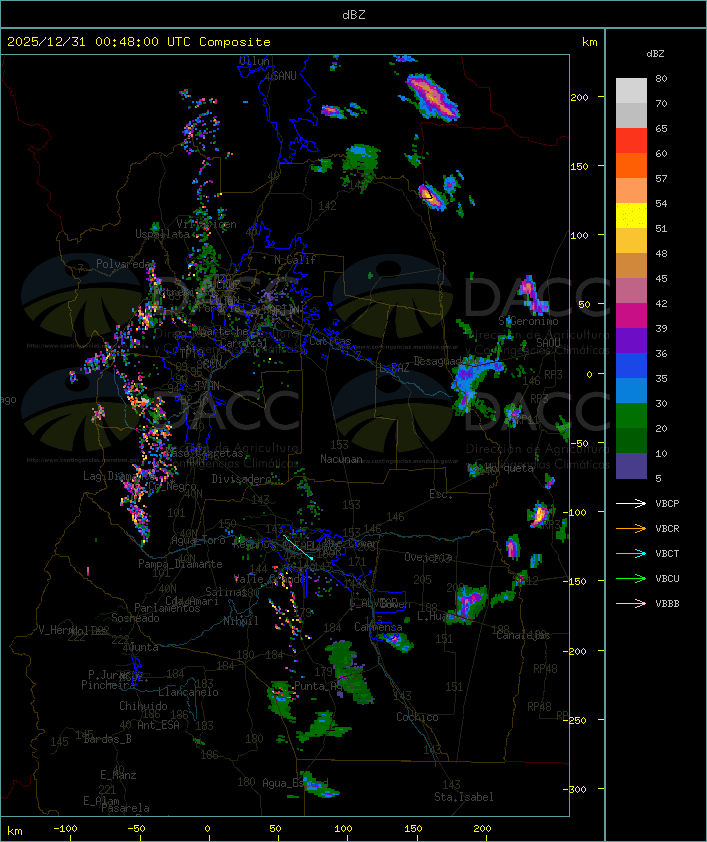Screen dimensions: 707x842
Task: Click the Sta.Isabel map label
Action: click(x=463, y=797)
